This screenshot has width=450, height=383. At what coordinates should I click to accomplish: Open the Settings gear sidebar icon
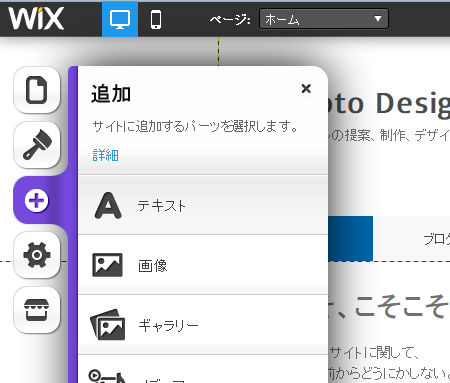pyautogui.click(x=37, y=255)
